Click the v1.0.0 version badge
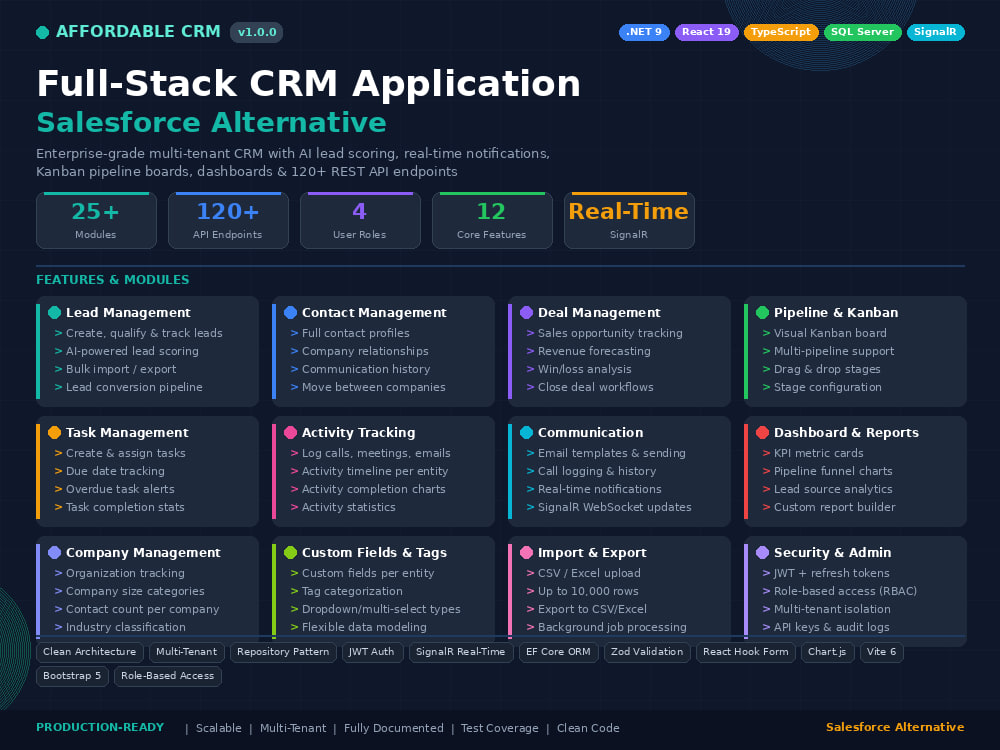The image size is (1000, 750). point(256,32)
